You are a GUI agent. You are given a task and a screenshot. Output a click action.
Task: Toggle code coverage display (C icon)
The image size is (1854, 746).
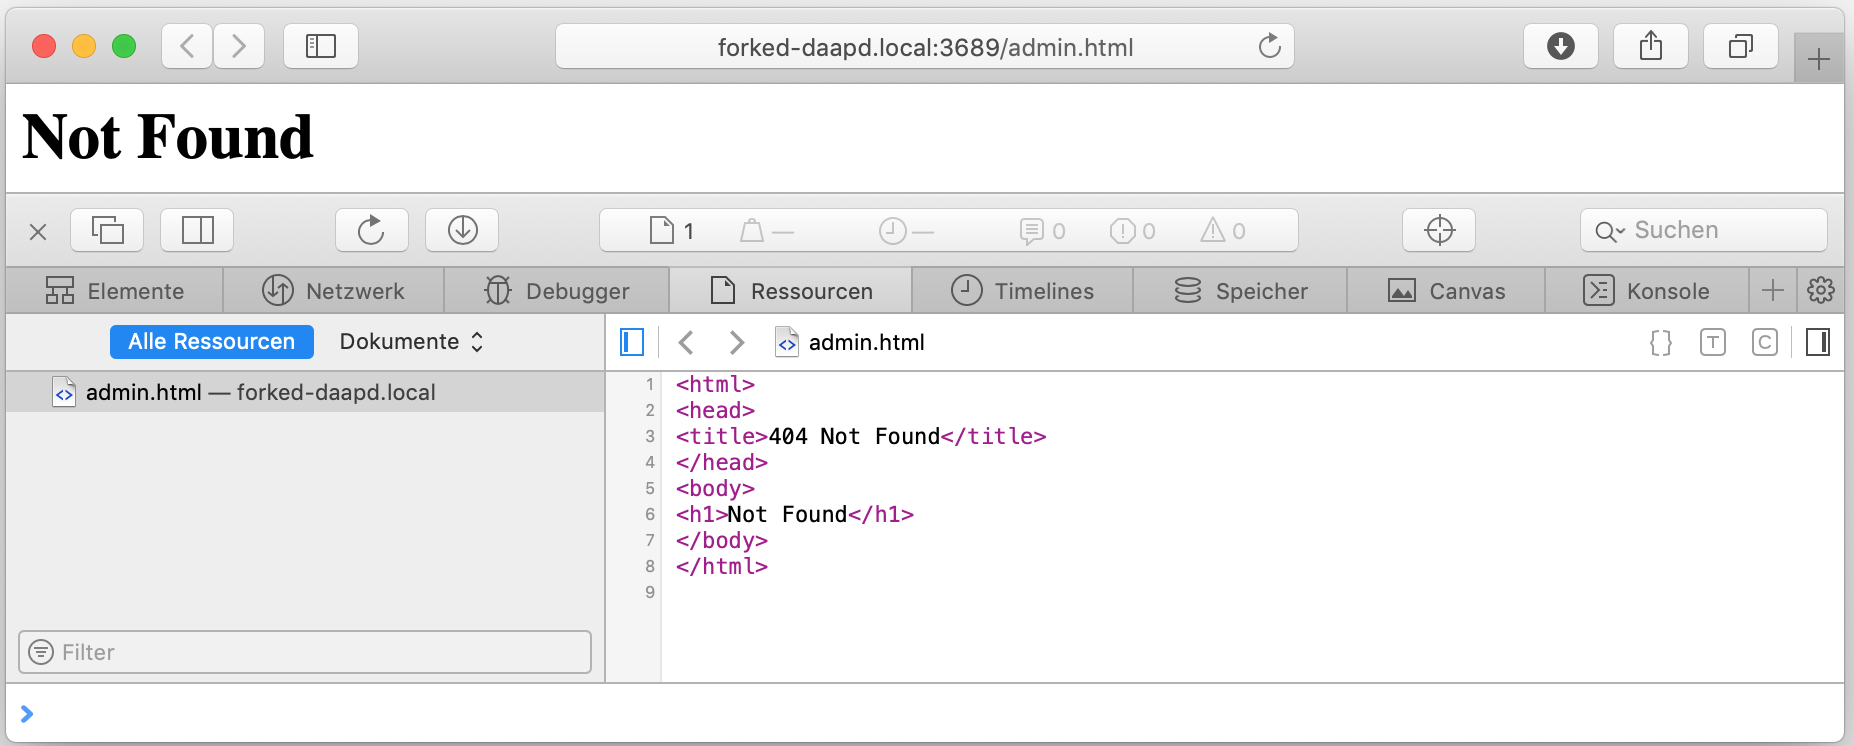pyautogui.click(x=1764, y=343)
